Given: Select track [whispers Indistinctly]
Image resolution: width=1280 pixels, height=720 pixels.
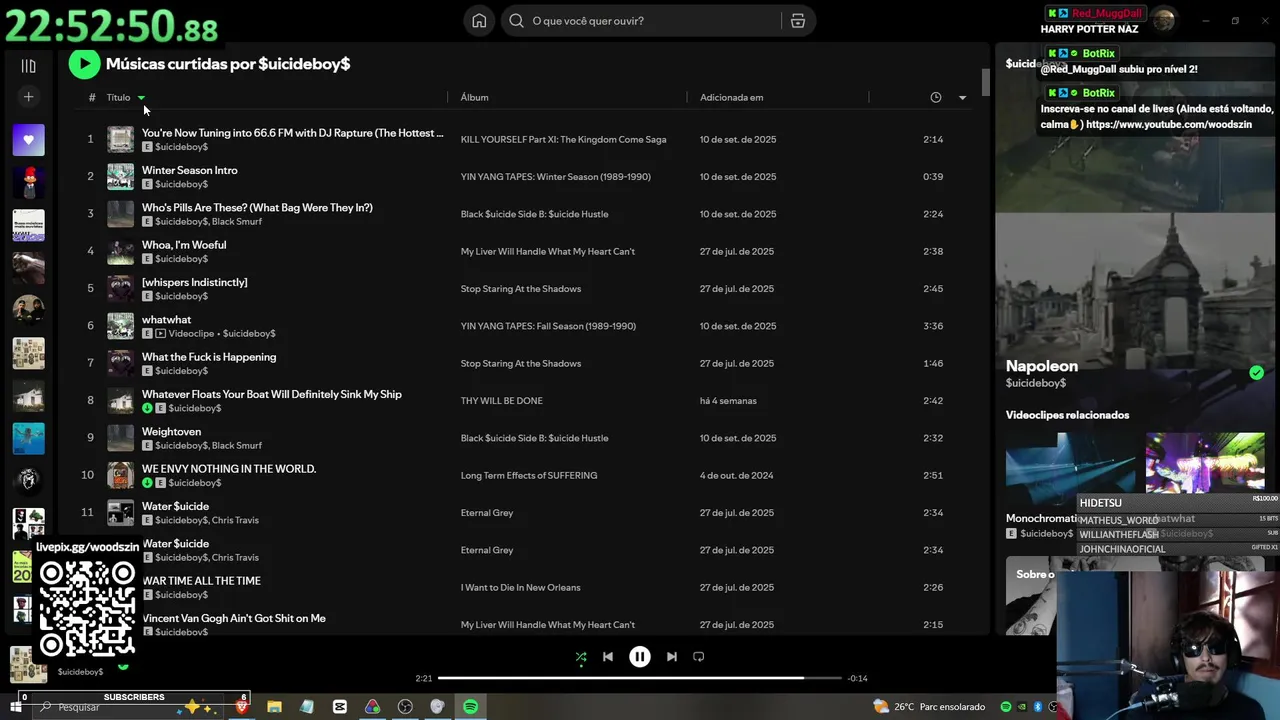Looking at the screenshot, I should pos(194,282).
